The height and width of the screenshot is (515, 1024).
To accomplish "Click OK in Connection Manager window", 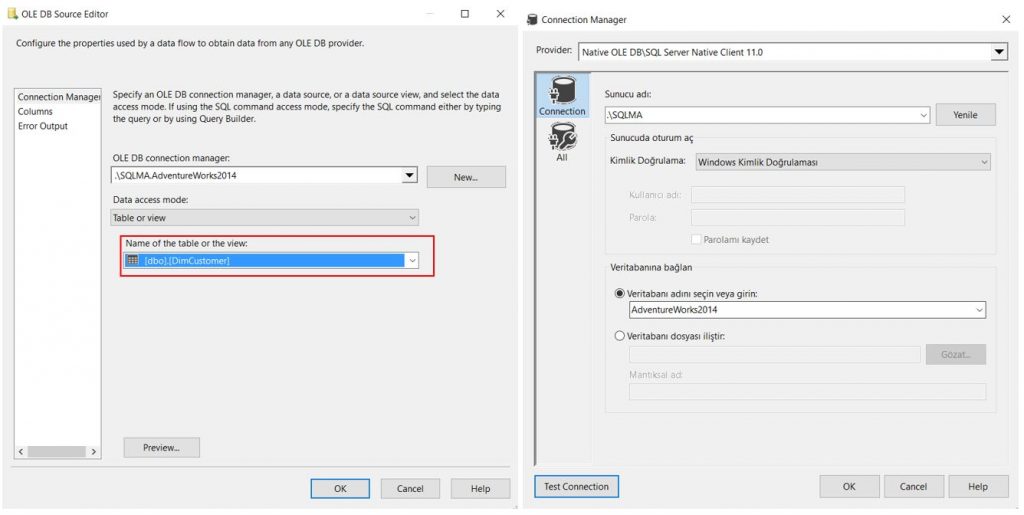I will point(849,486).
